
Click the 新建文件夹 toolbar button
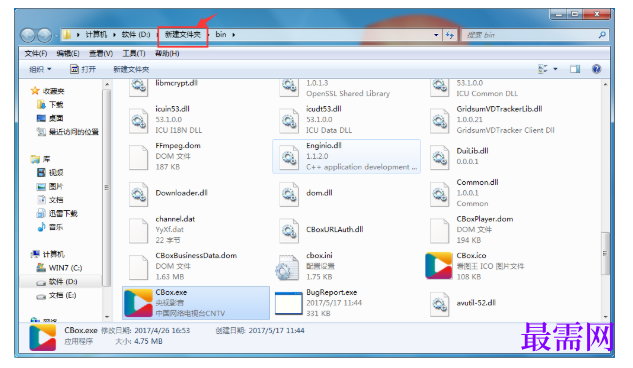click(131, 69)
